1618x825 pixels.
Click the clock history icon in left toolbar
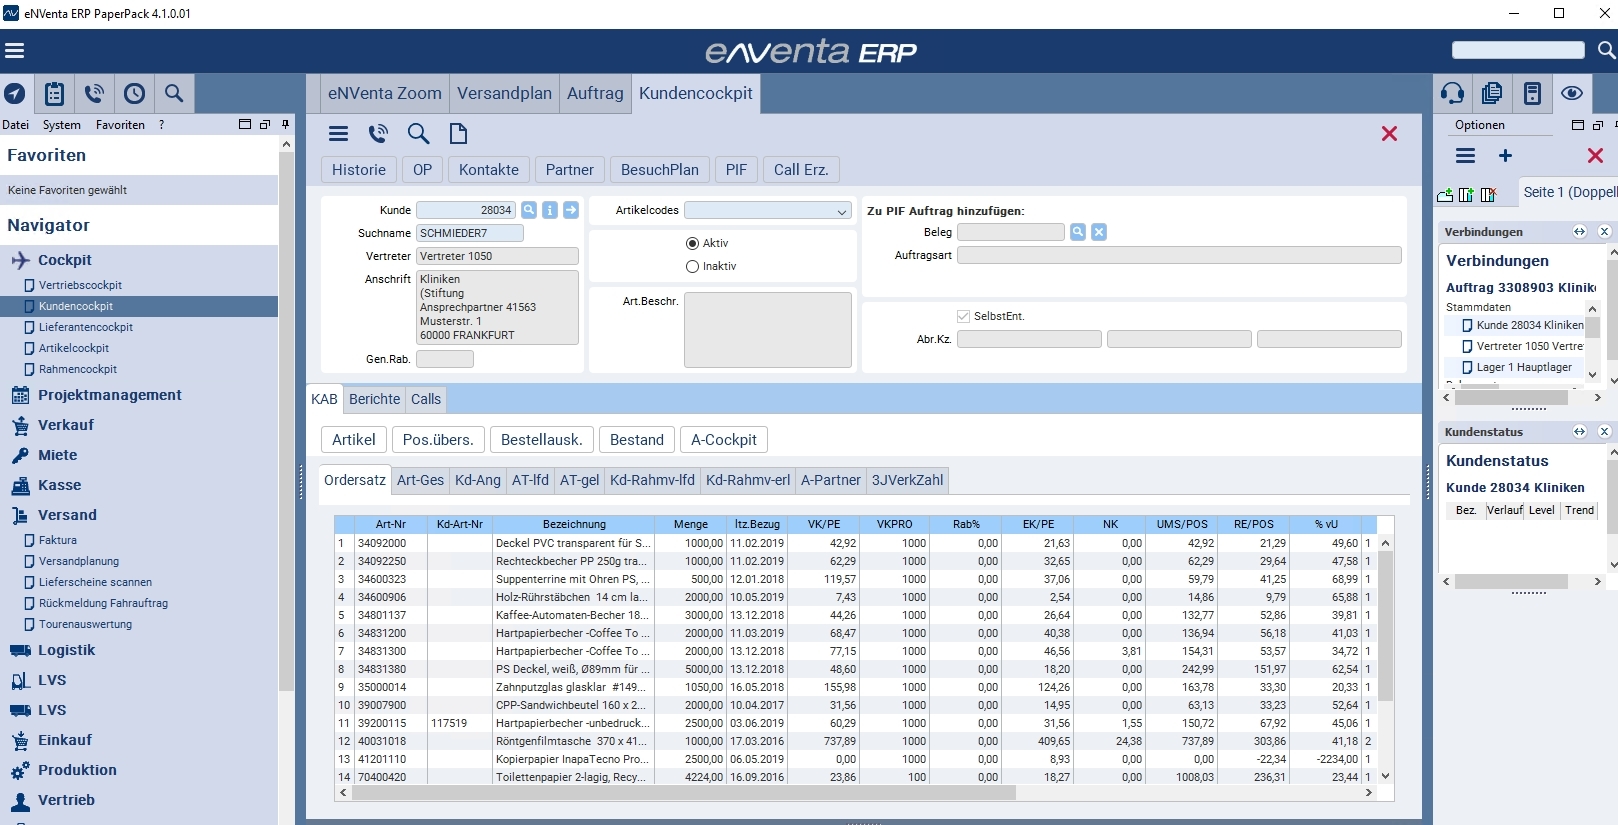[134, 94]
